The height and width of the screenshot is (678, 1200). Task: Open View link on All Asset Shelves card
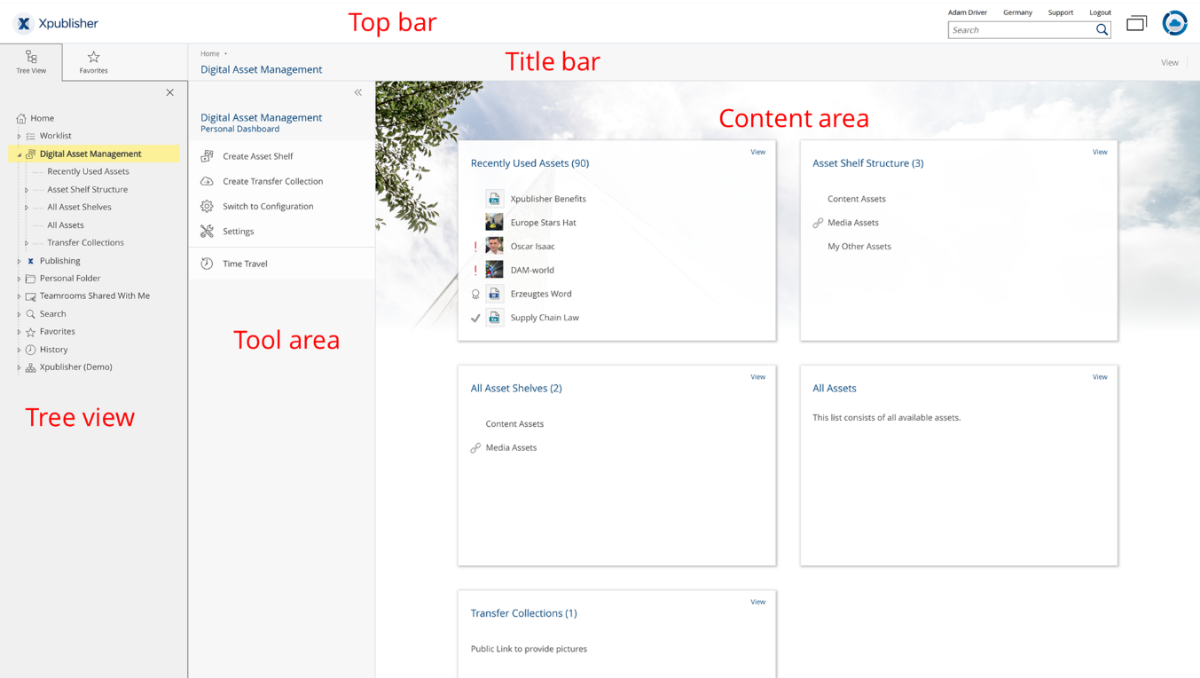point(758,377)
